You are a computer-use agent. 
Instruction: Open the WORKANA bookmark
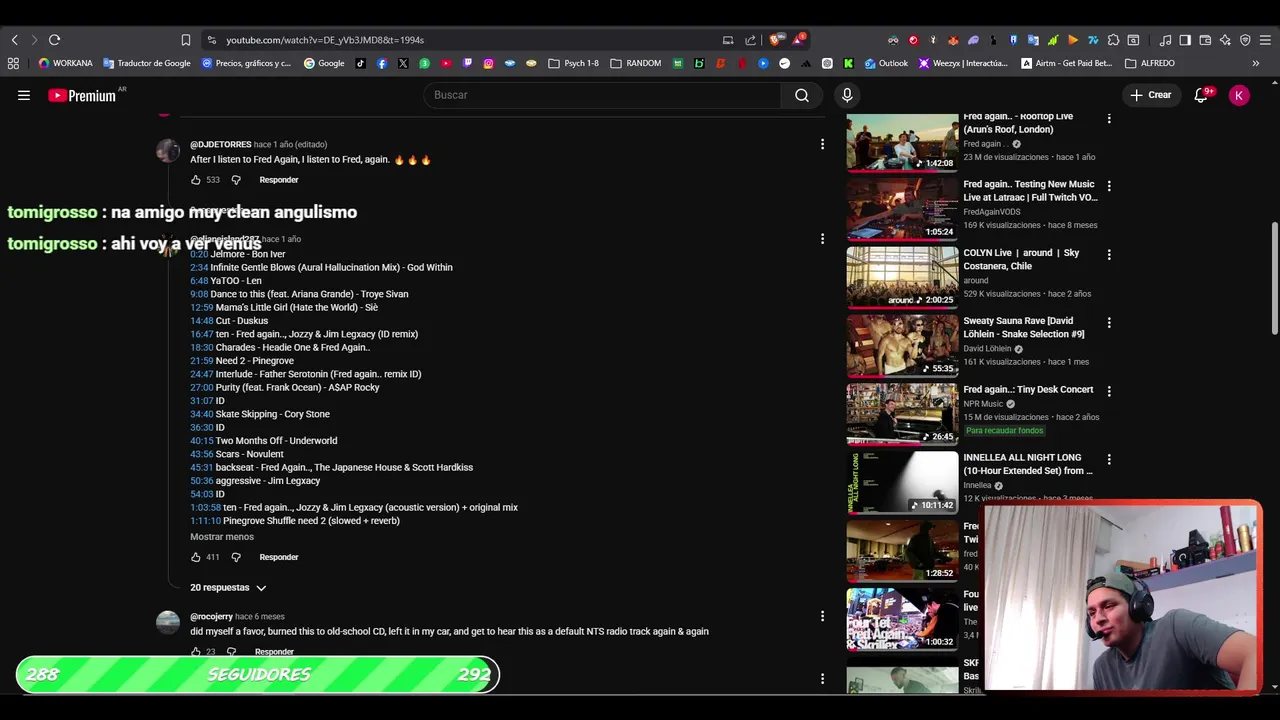[66, 63]
